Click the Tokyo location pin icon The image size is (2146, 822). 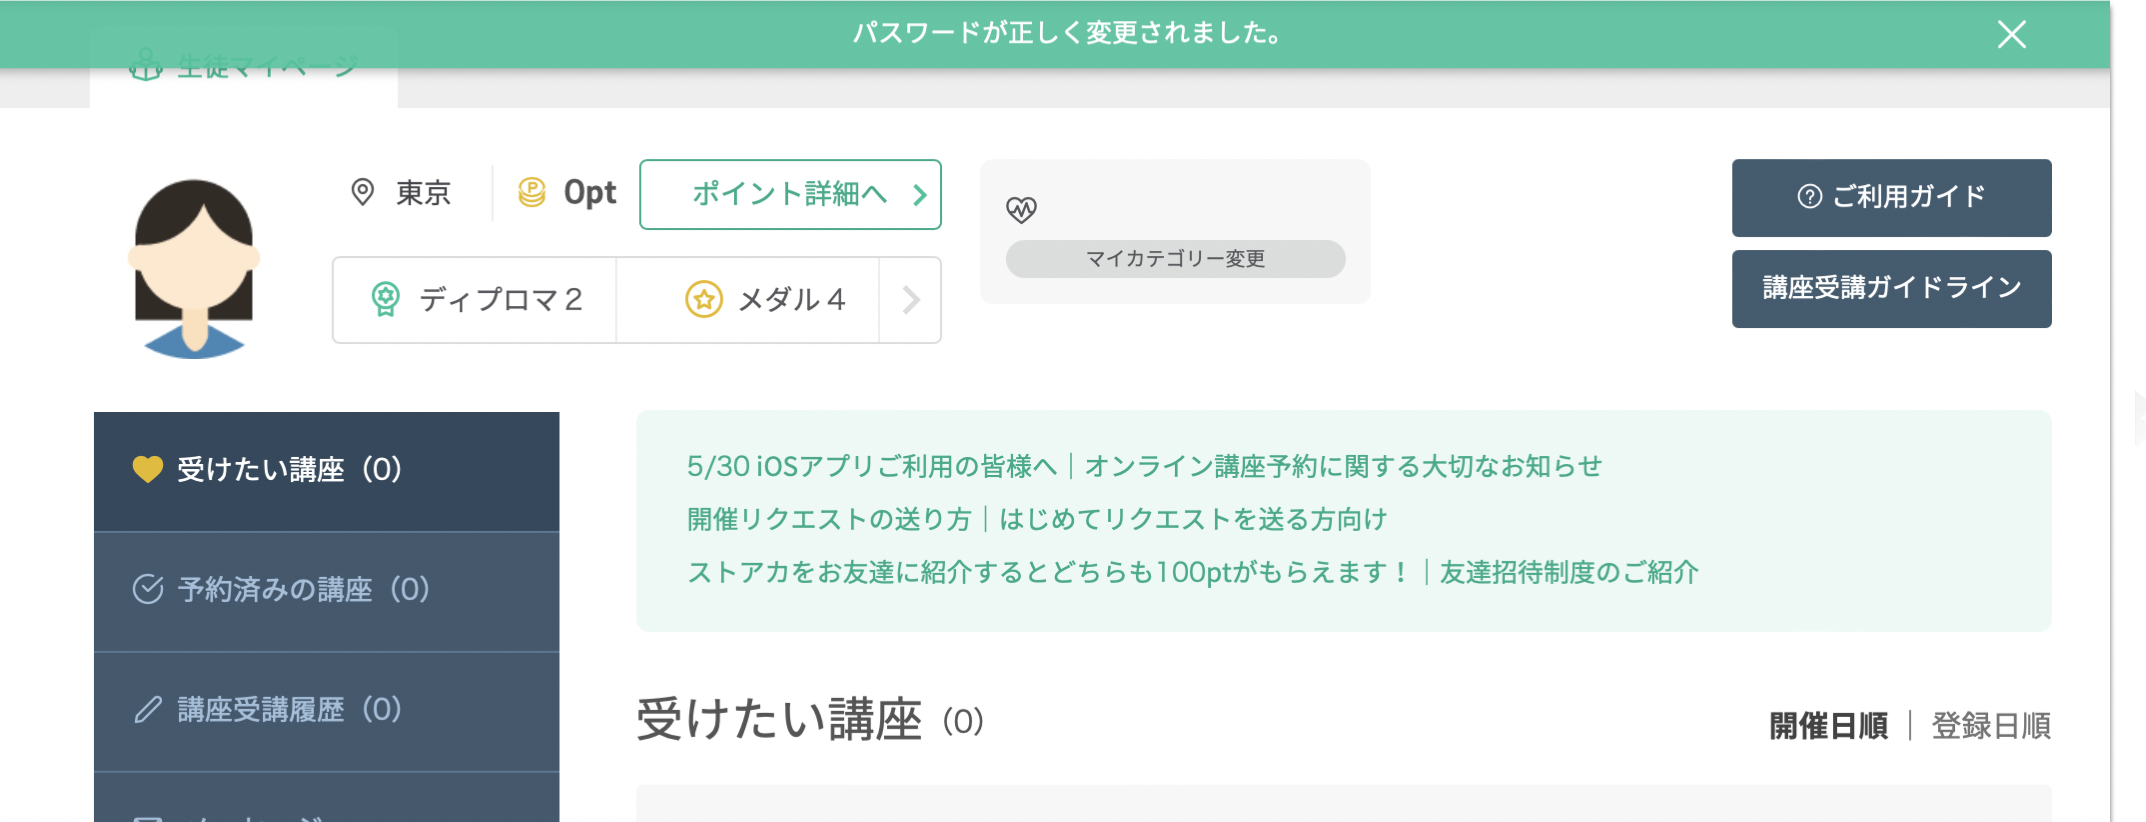click(363, 192)
